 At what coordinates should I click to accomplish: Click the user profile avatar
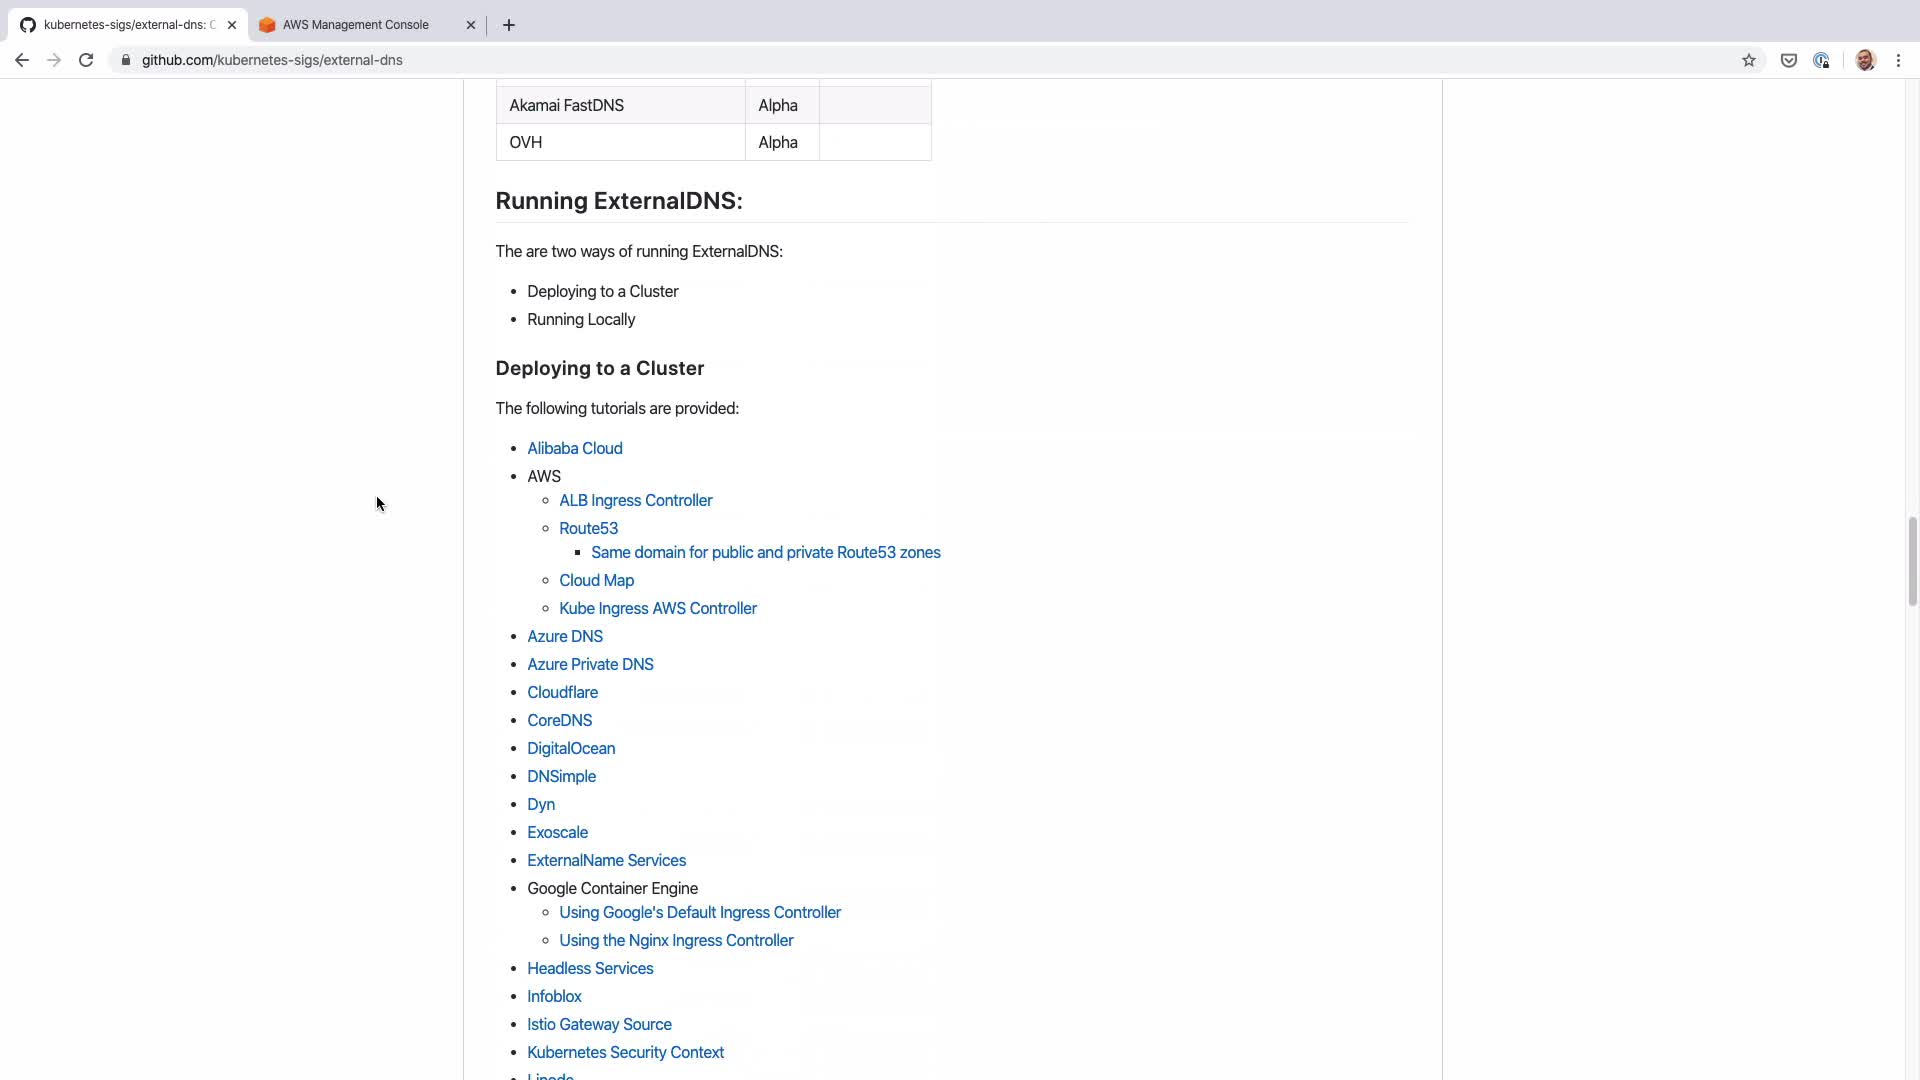point(1864,60)
